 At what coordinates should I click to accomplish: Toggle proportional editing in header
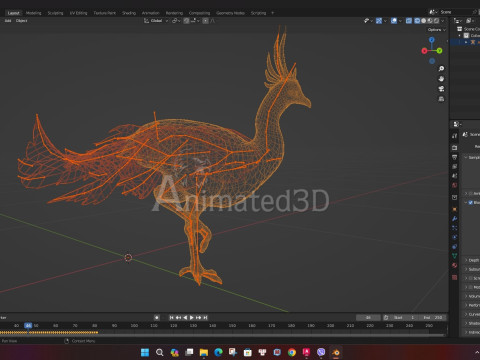(x=206, y=21)
